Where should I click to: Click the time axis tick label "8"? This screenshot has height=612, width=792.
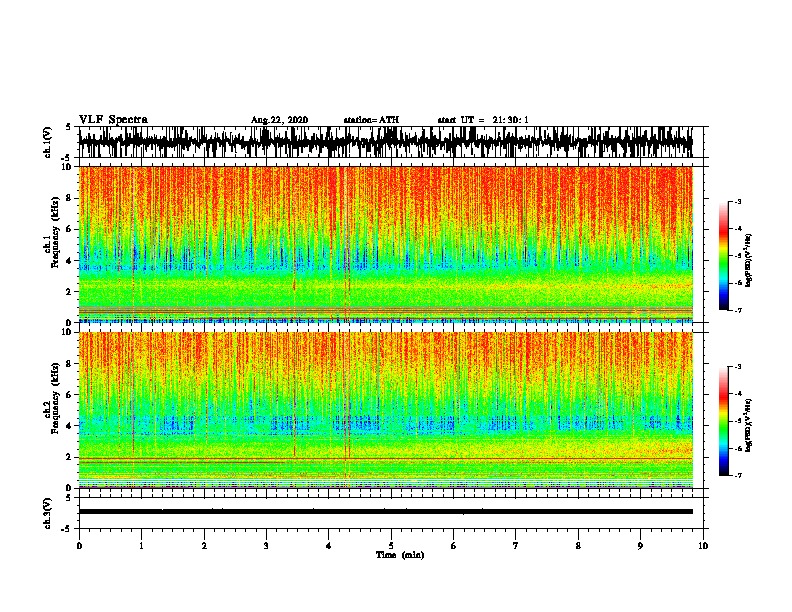(578, 546)
